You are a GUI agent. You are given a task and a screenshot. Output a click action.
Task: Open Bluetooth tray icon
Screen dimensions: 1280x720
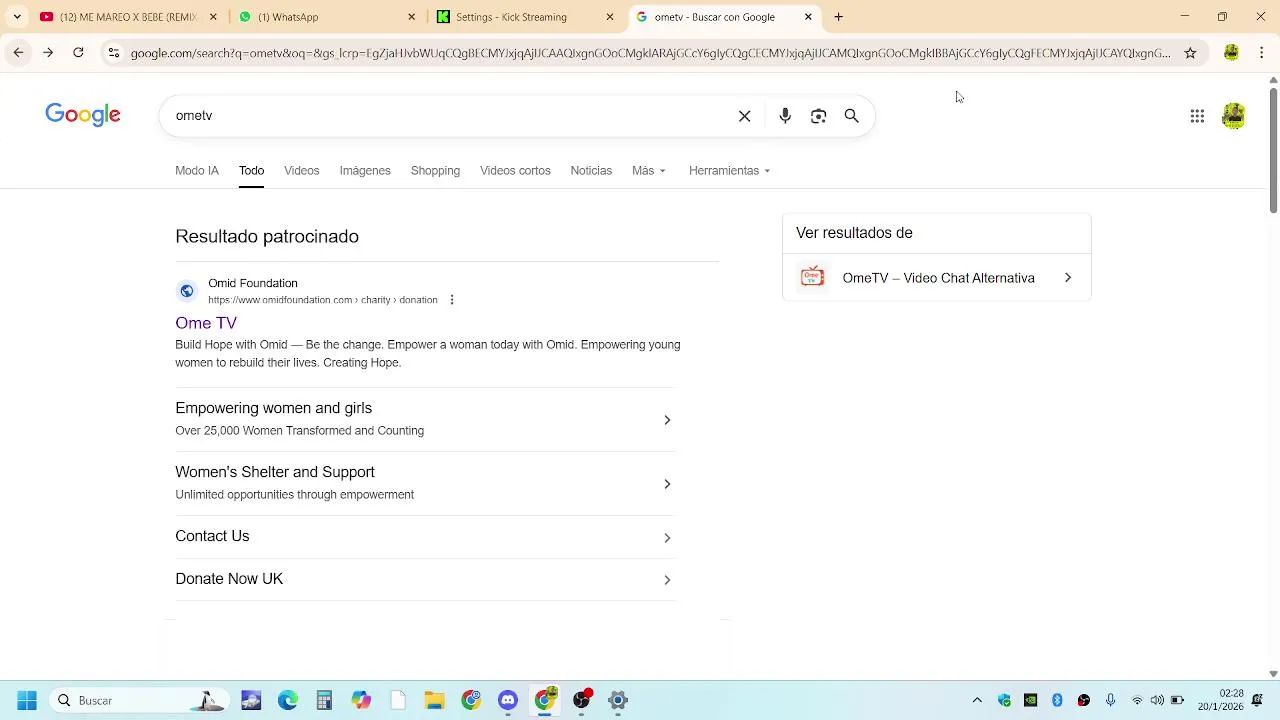[1057, 700]
